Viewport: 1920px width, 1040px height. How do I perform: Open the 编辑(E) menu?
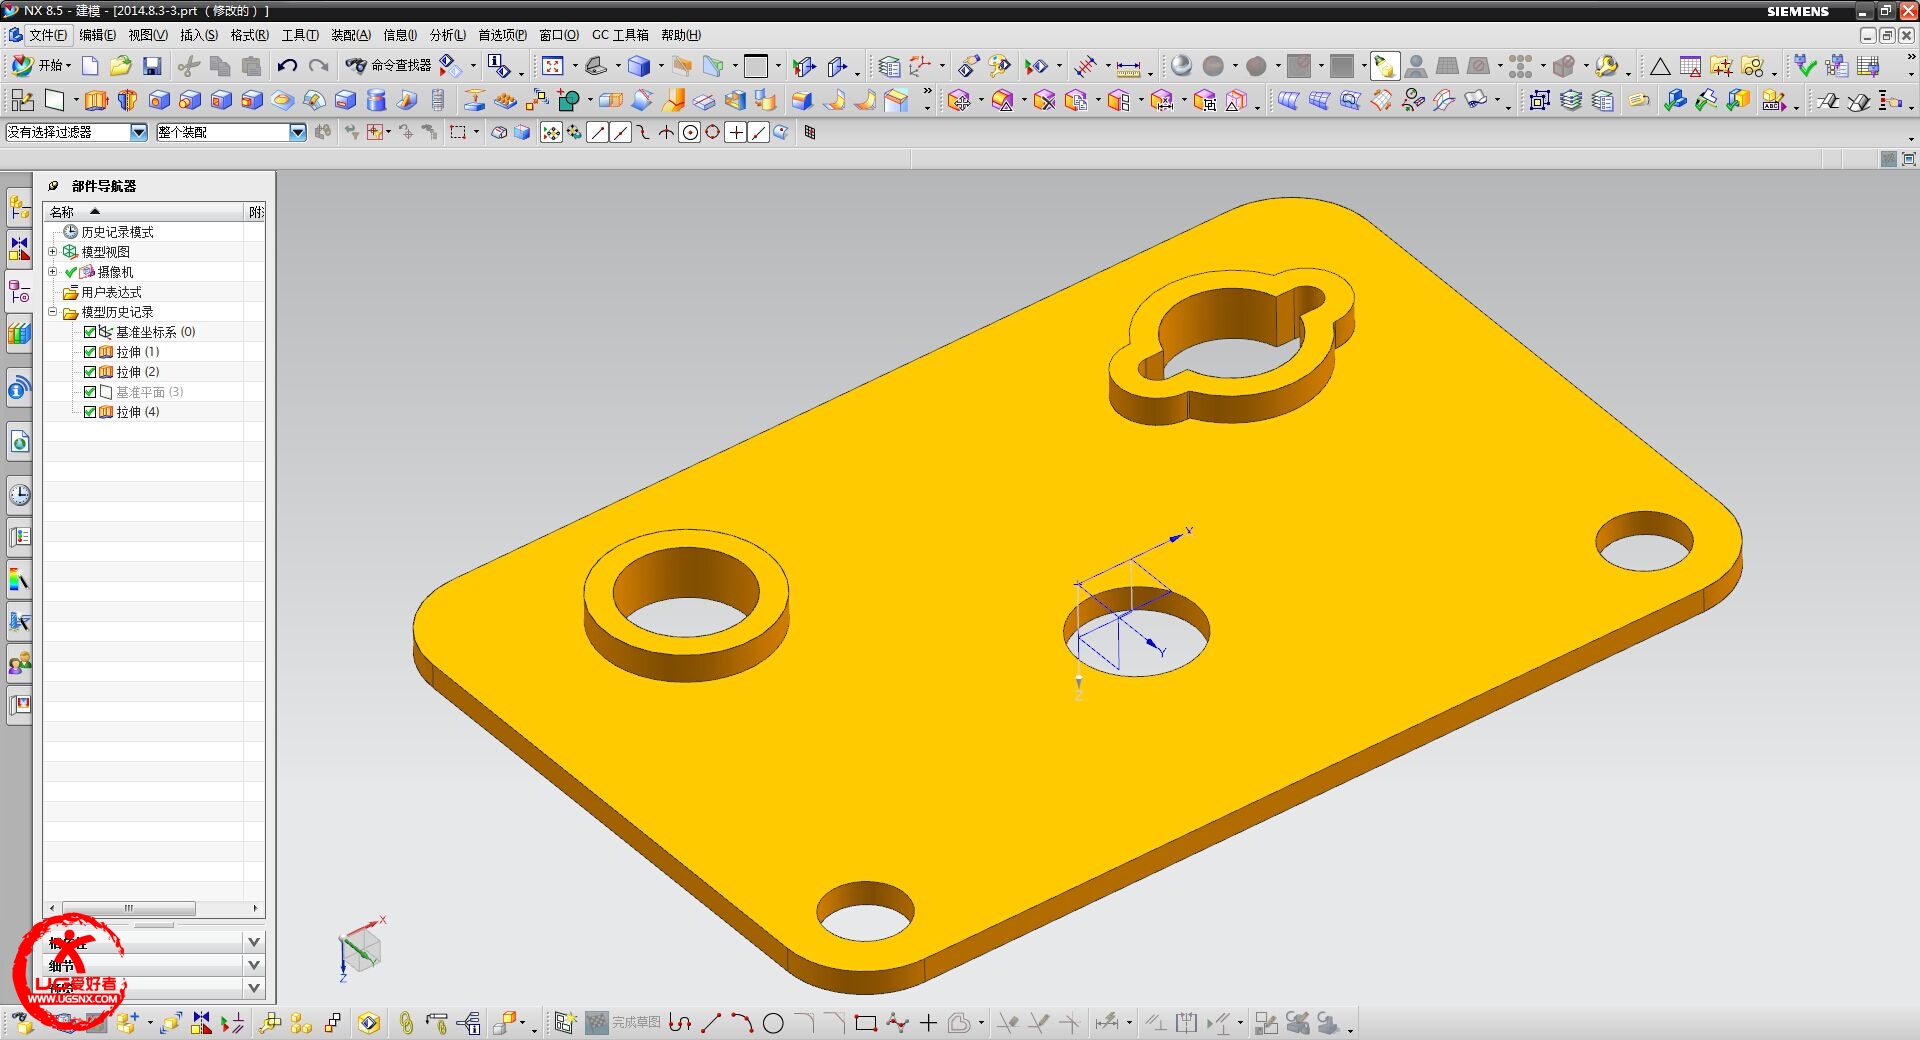tap(97, 35)
